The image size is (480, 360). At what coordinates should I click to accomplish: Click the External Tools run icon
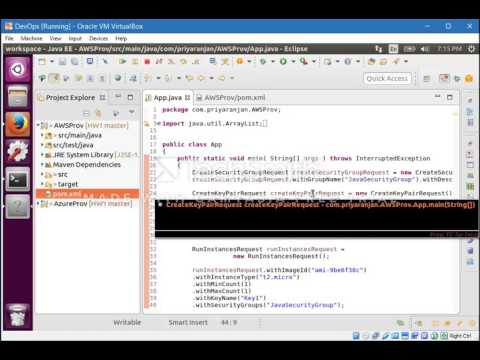point(304,61)
